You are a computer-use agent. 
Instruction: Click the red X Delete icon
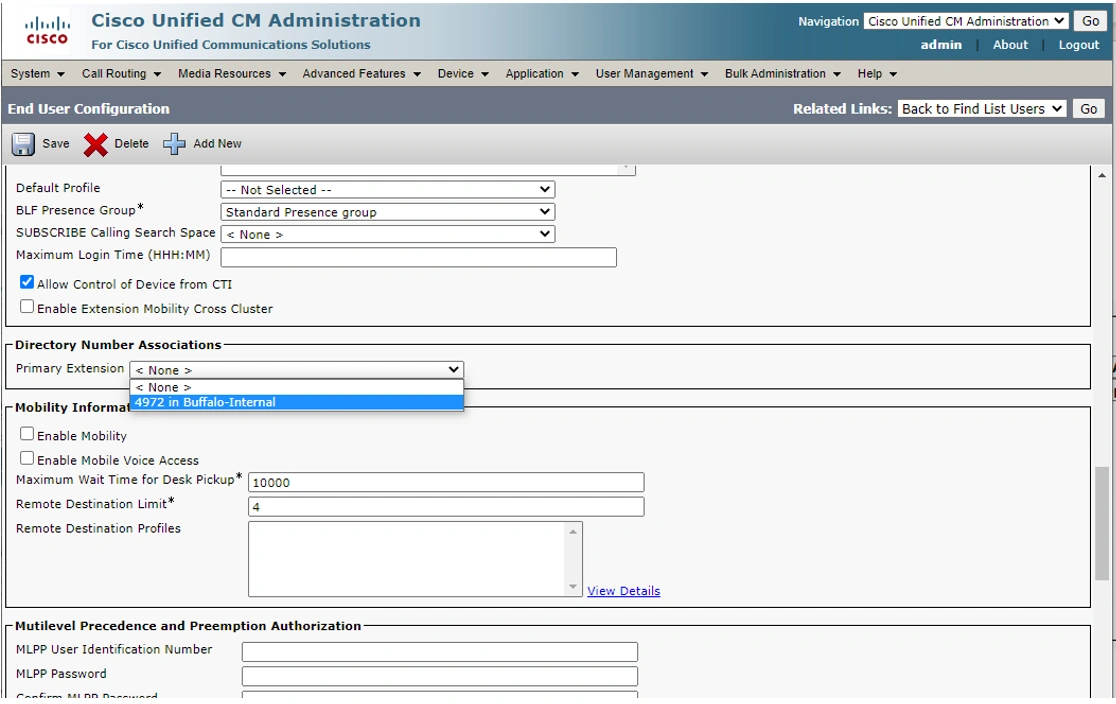(x=95, y=145)
